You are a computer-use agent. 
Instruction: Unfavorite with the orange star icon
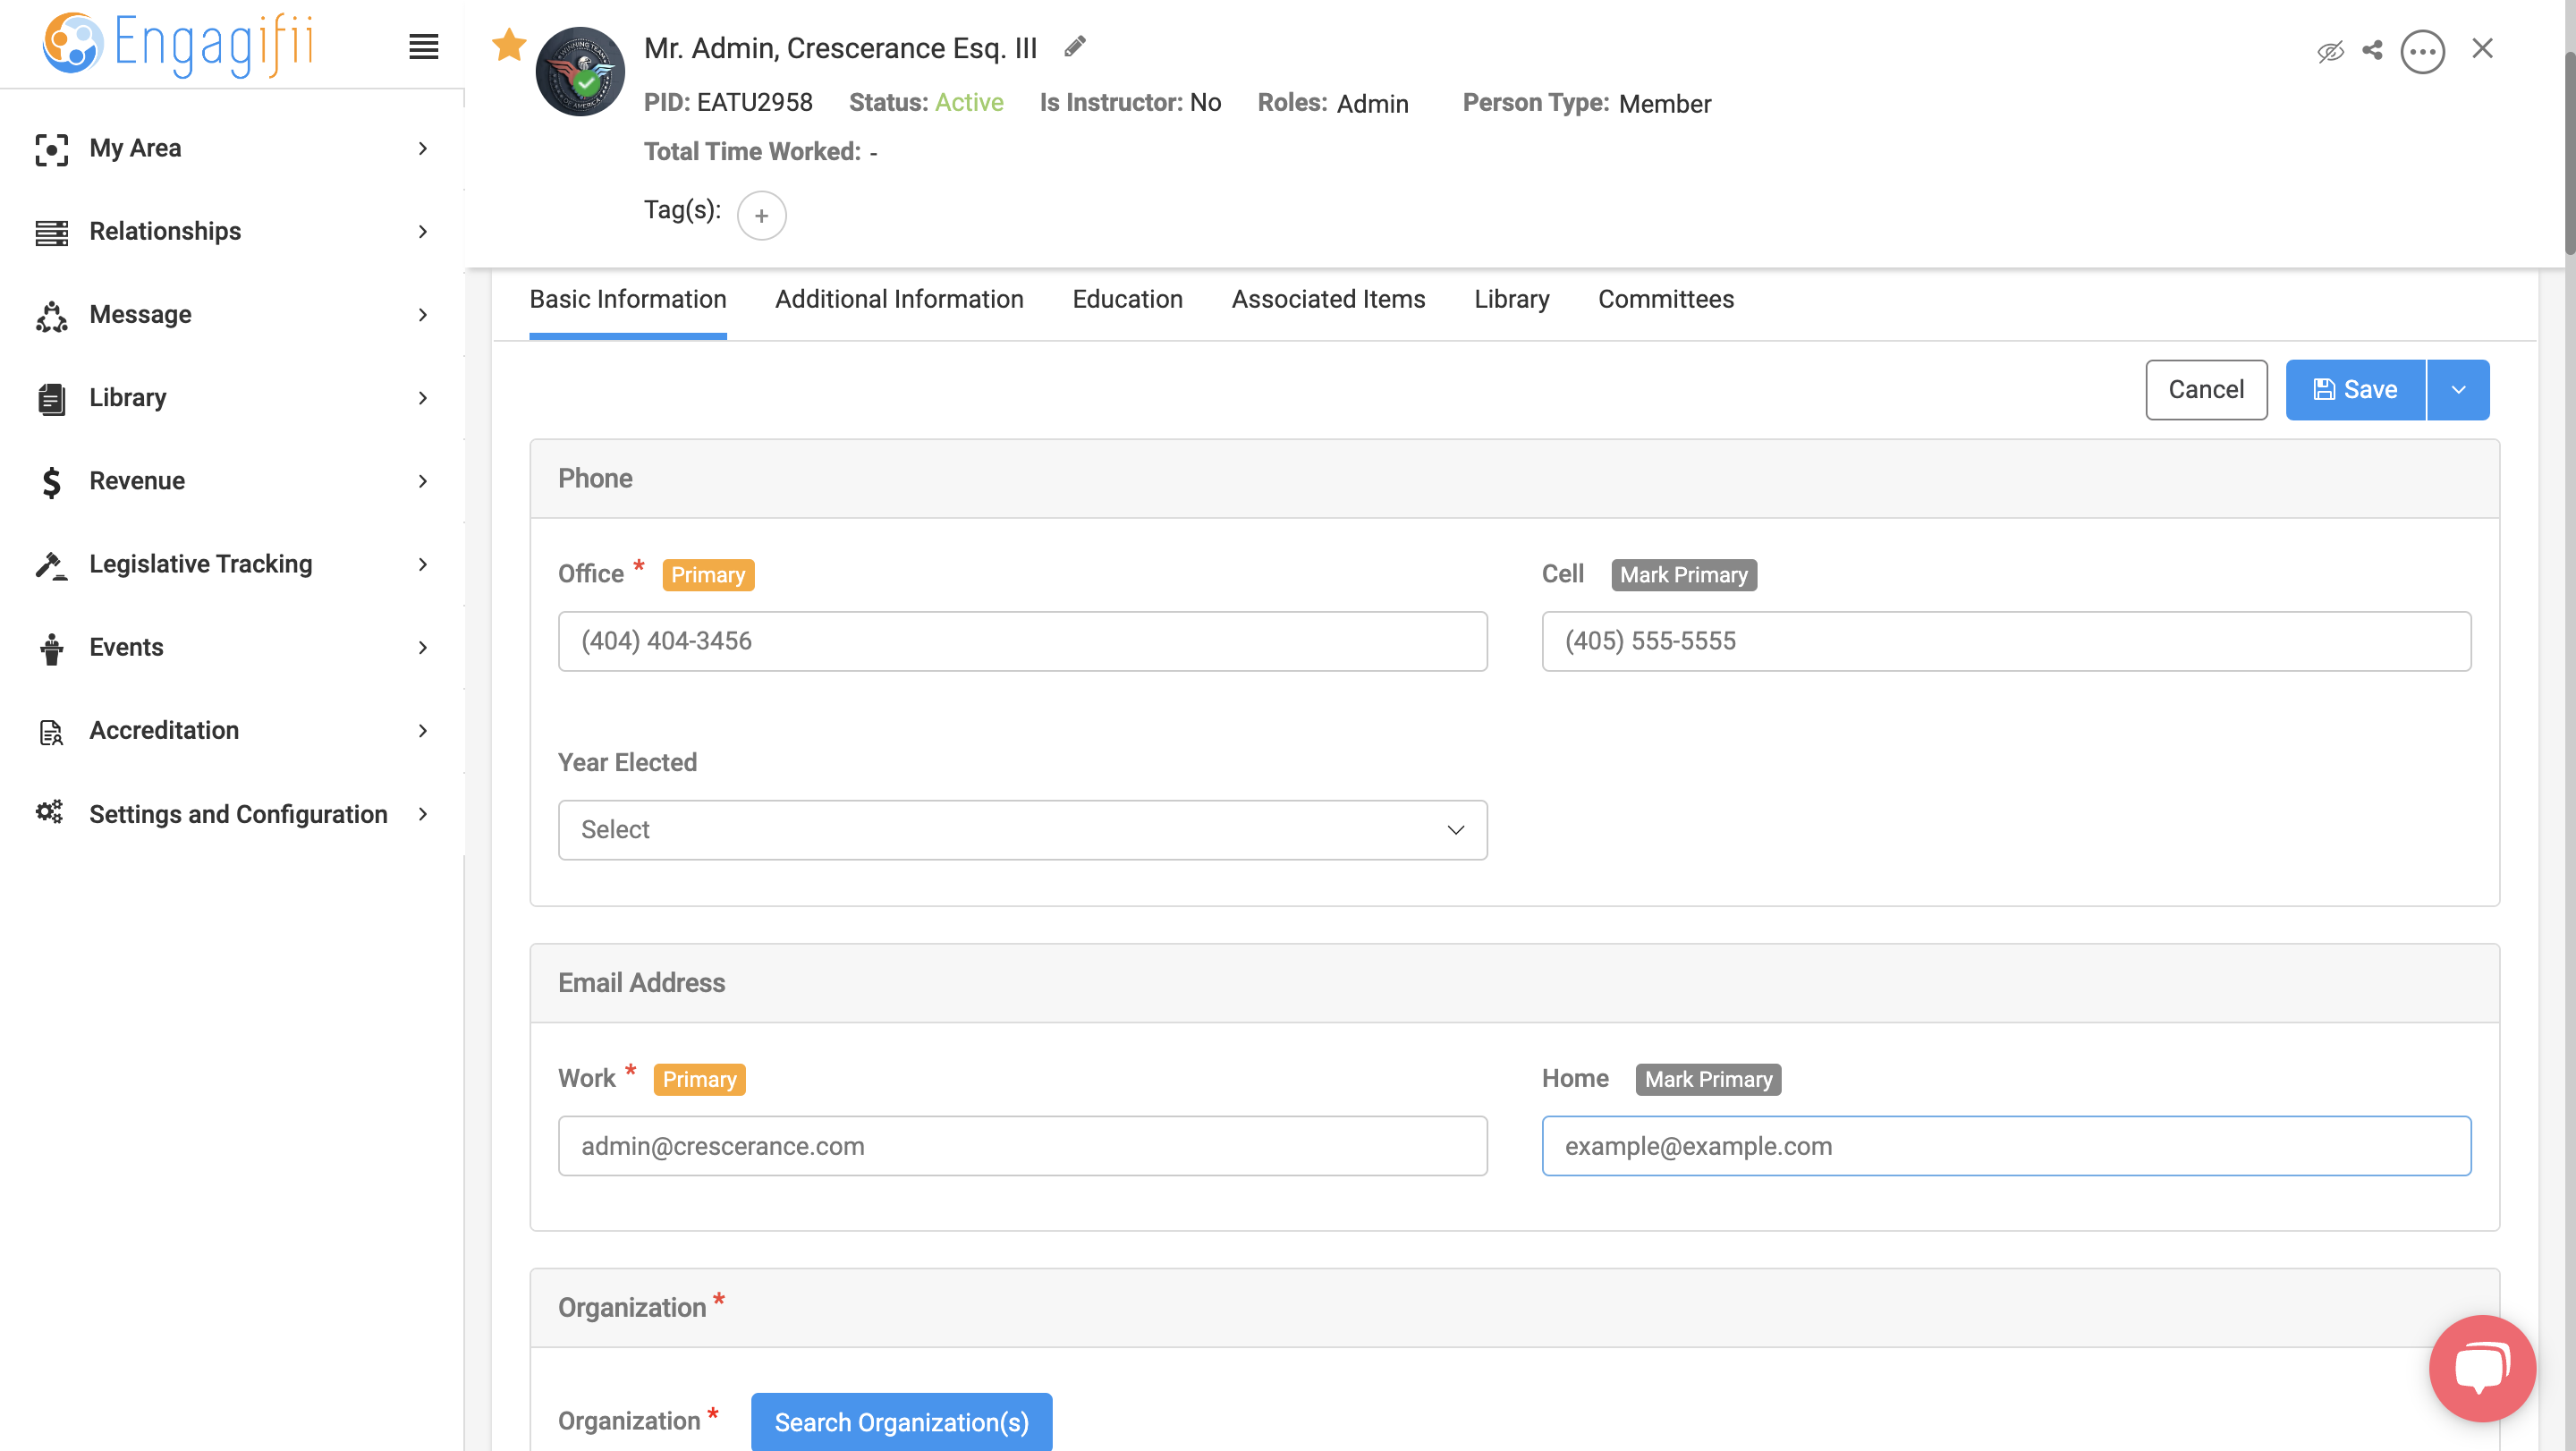pyautogui.click(x=509, y=45)
